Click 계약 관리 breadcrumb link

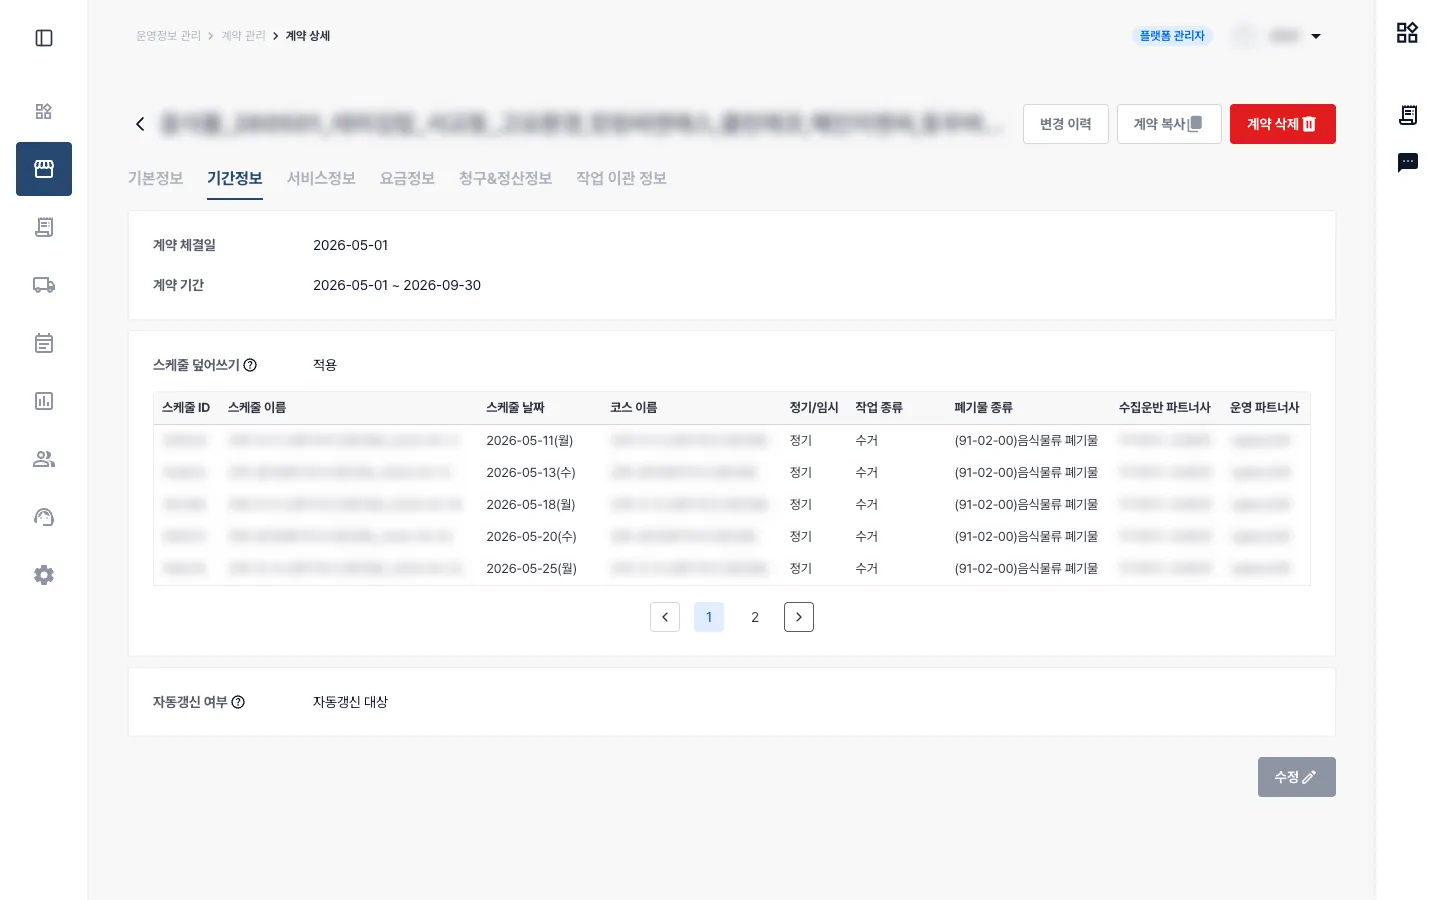tap(244, 36)
